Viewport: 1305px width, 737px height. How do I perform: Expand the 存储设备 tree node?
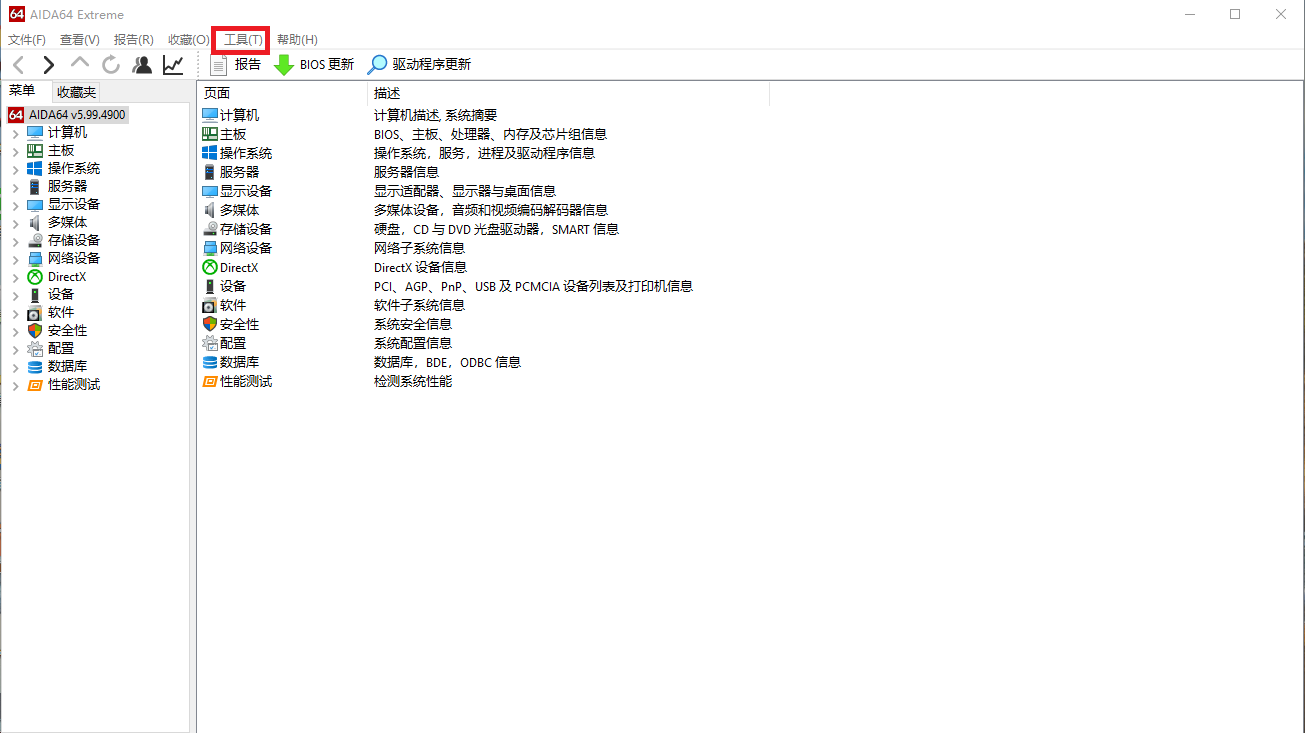15,241
